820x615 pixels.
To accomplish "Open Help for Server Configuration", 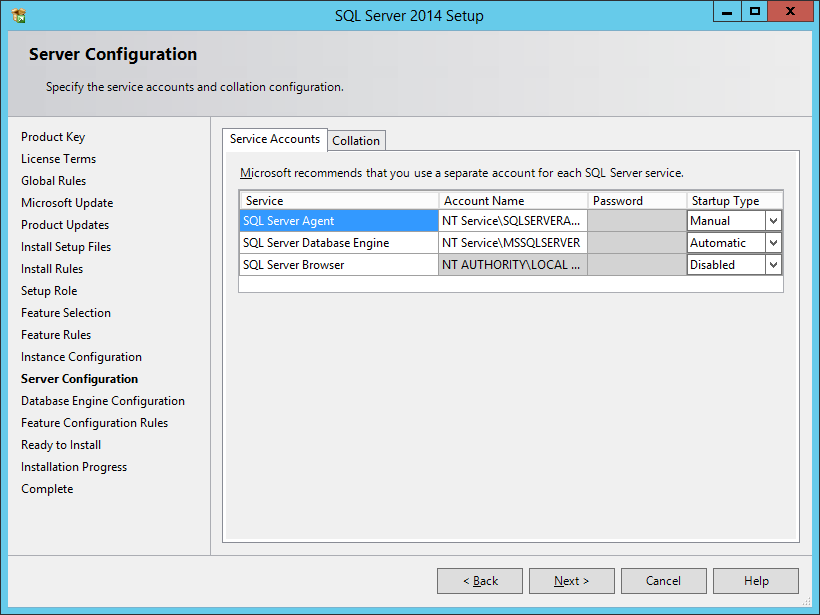I will tap(756, 581).
